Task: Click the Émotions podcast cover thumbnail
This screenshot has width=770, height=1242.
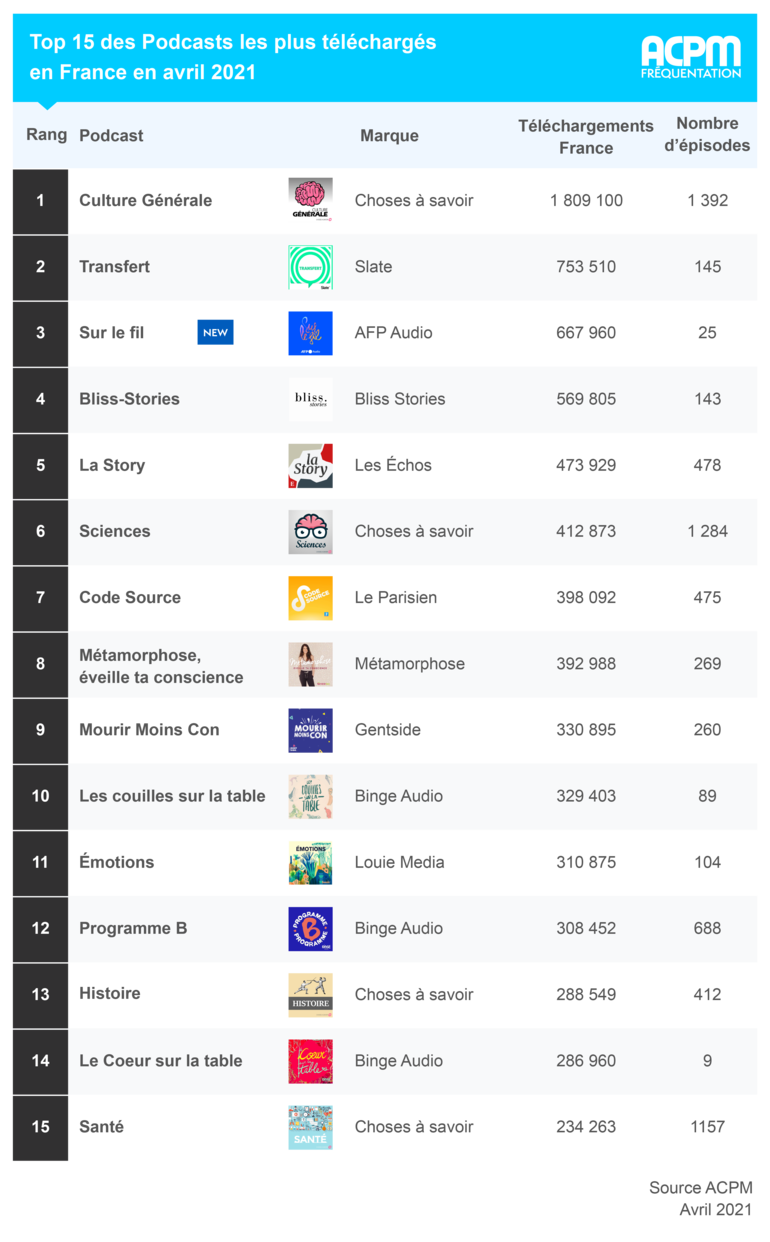Action: pyautogui.click(x=310, y=862)
